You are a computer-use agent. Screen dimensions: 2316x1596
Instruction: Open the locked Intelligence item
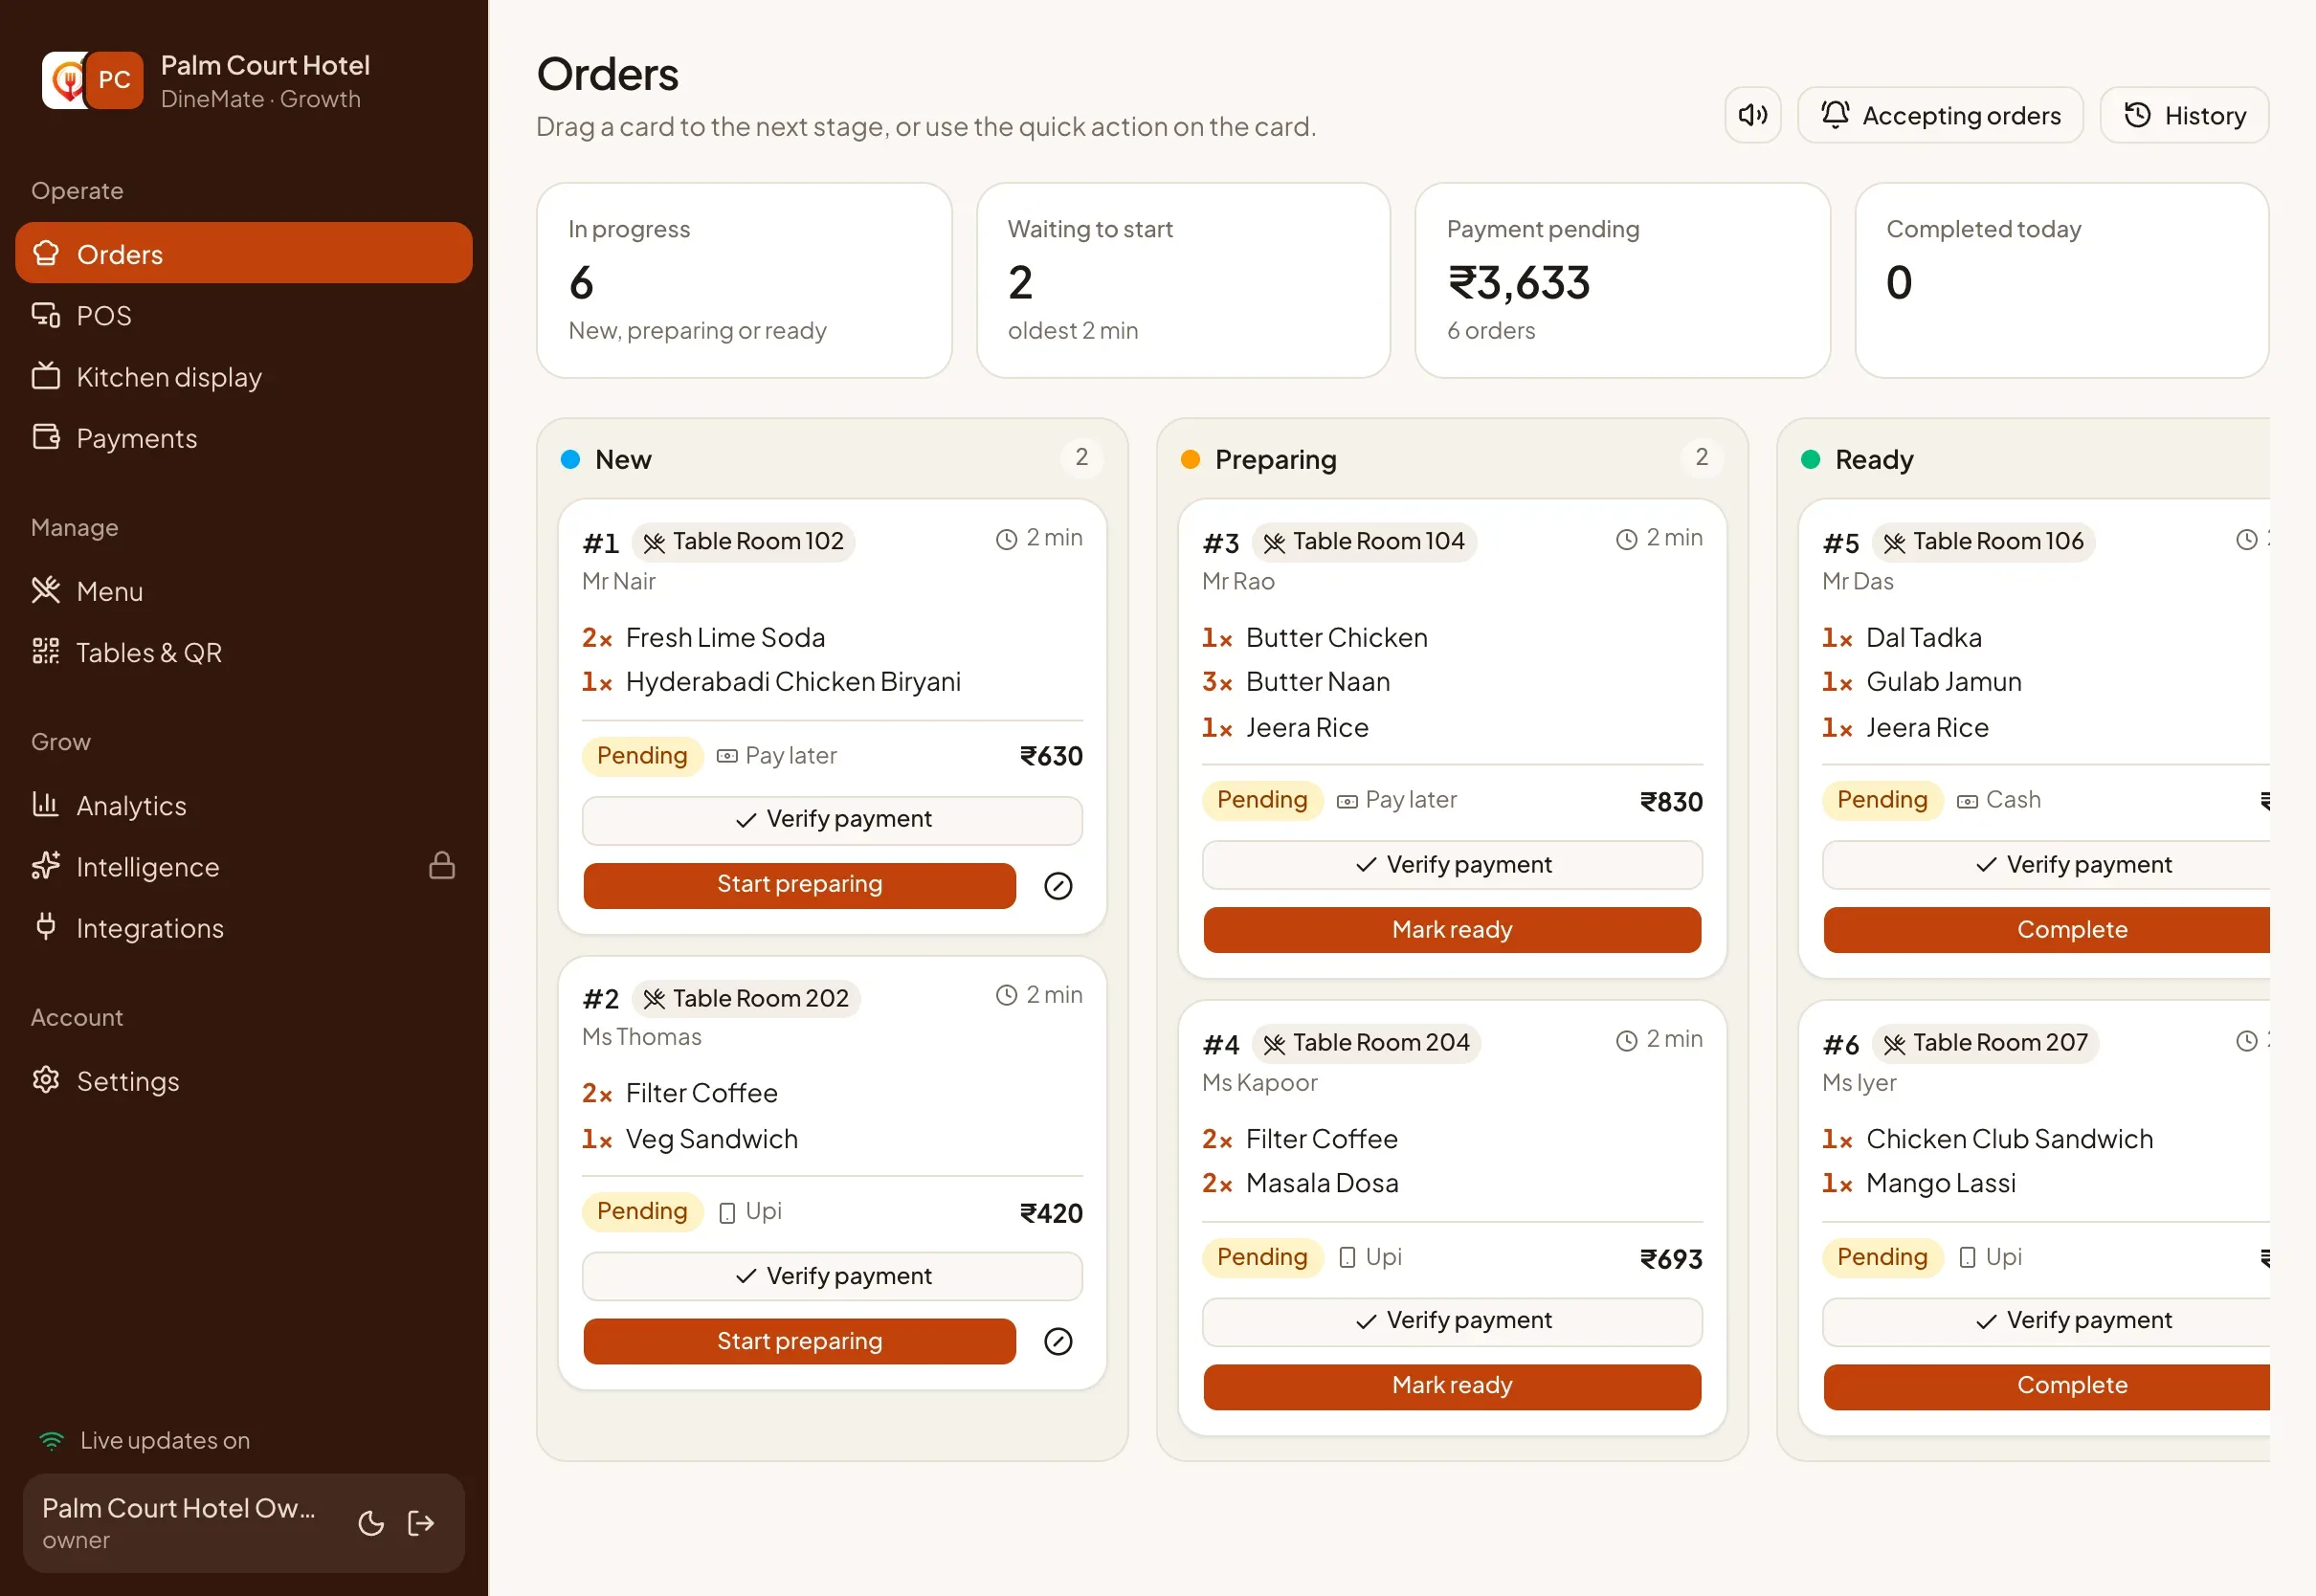(244, 866)
